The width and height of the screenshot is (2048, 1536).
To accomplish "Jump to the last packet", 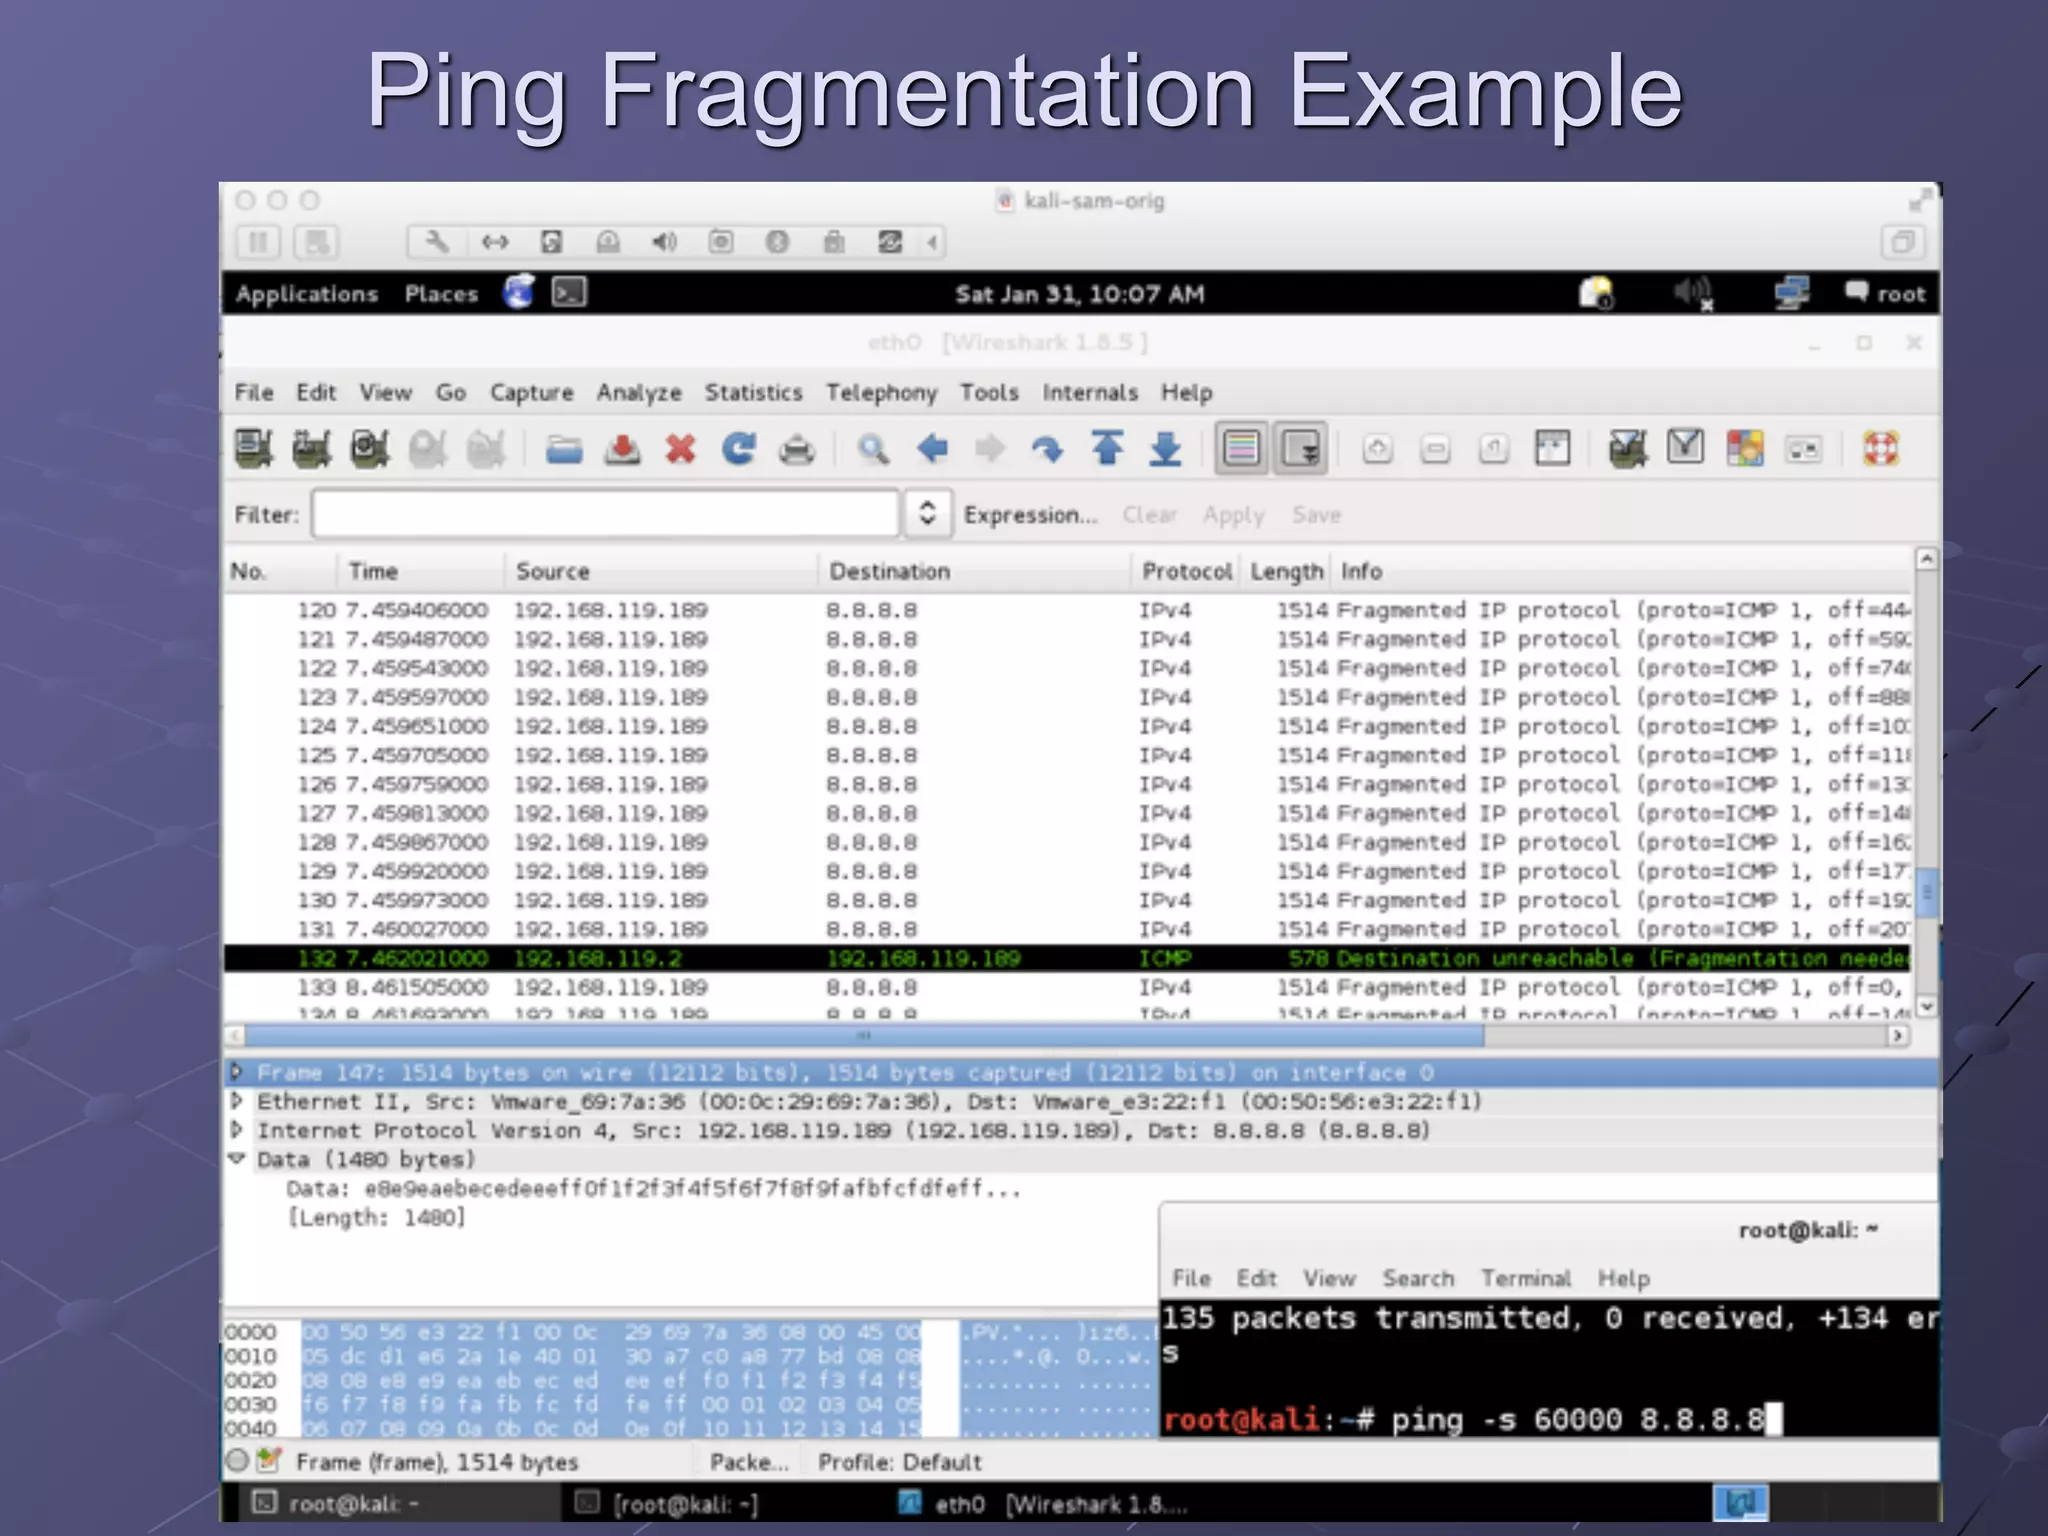I will click(1165, 449).
